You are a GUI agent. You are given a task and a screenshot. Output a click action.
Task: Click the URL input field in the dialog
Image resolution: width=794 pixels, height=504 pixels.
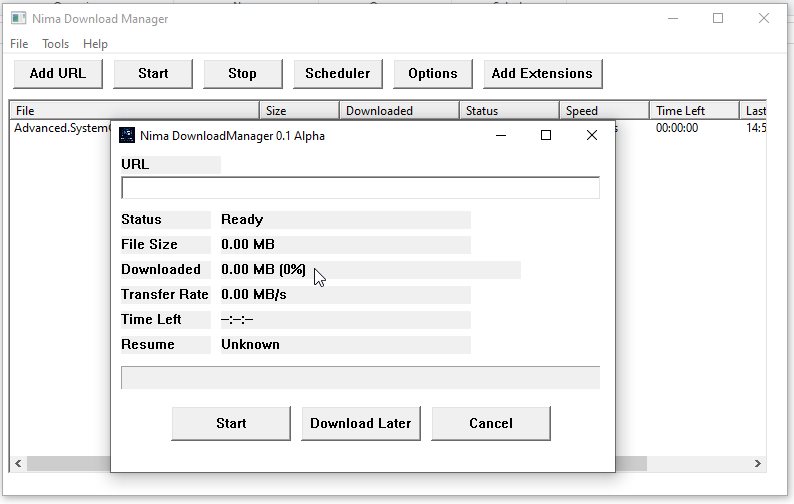(361, 188)
